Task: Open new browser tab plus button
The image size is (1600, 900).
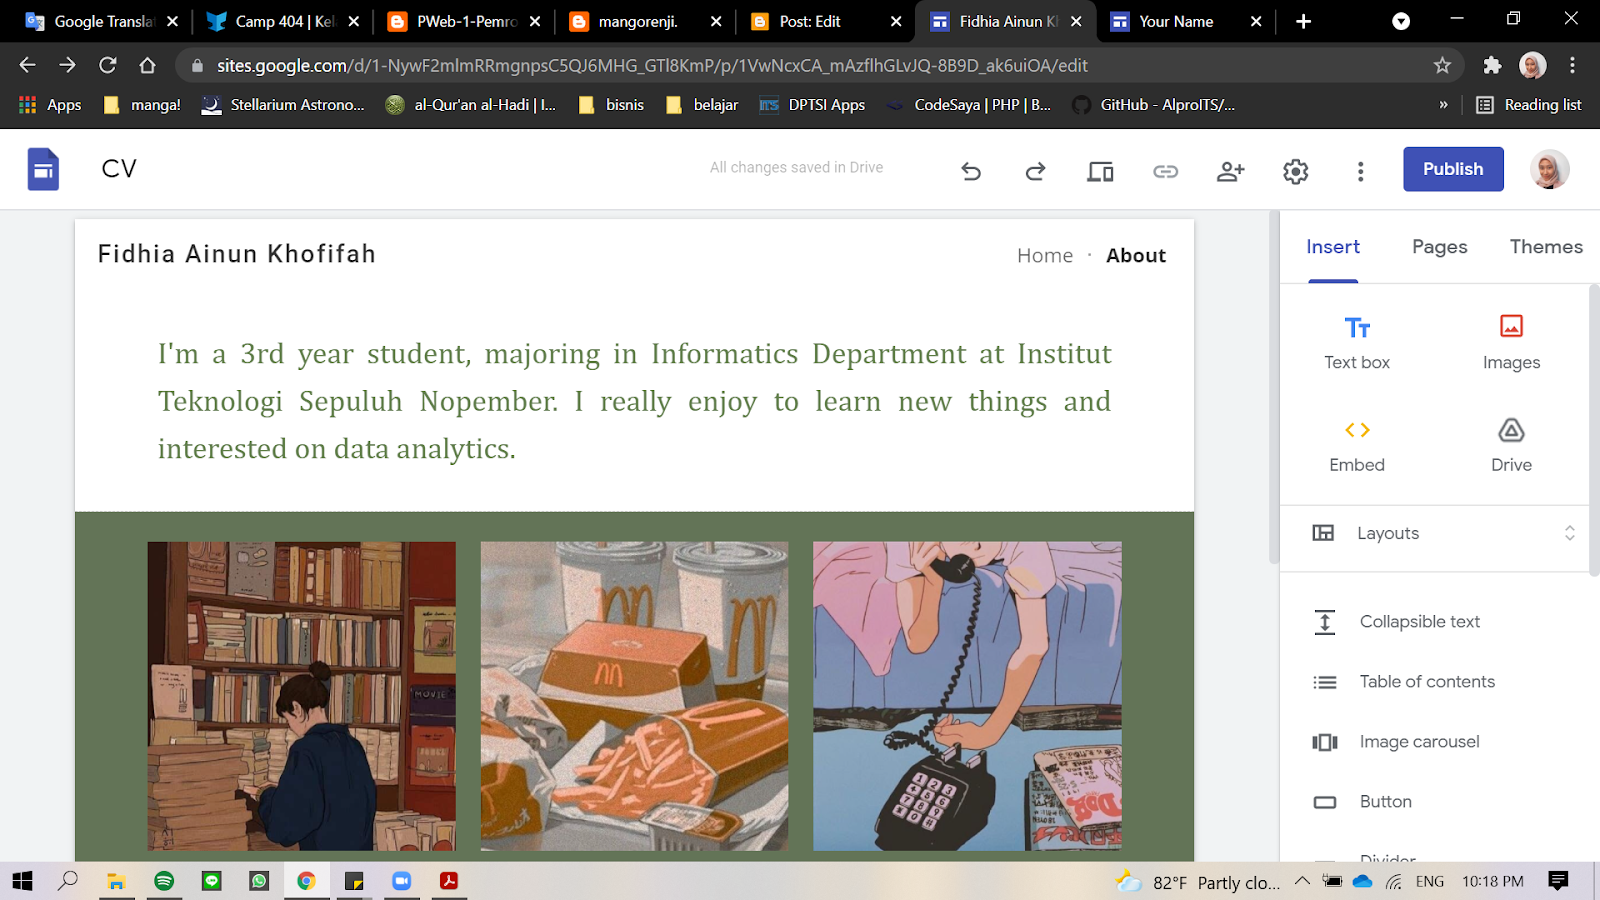Action: pos(1303,21)
